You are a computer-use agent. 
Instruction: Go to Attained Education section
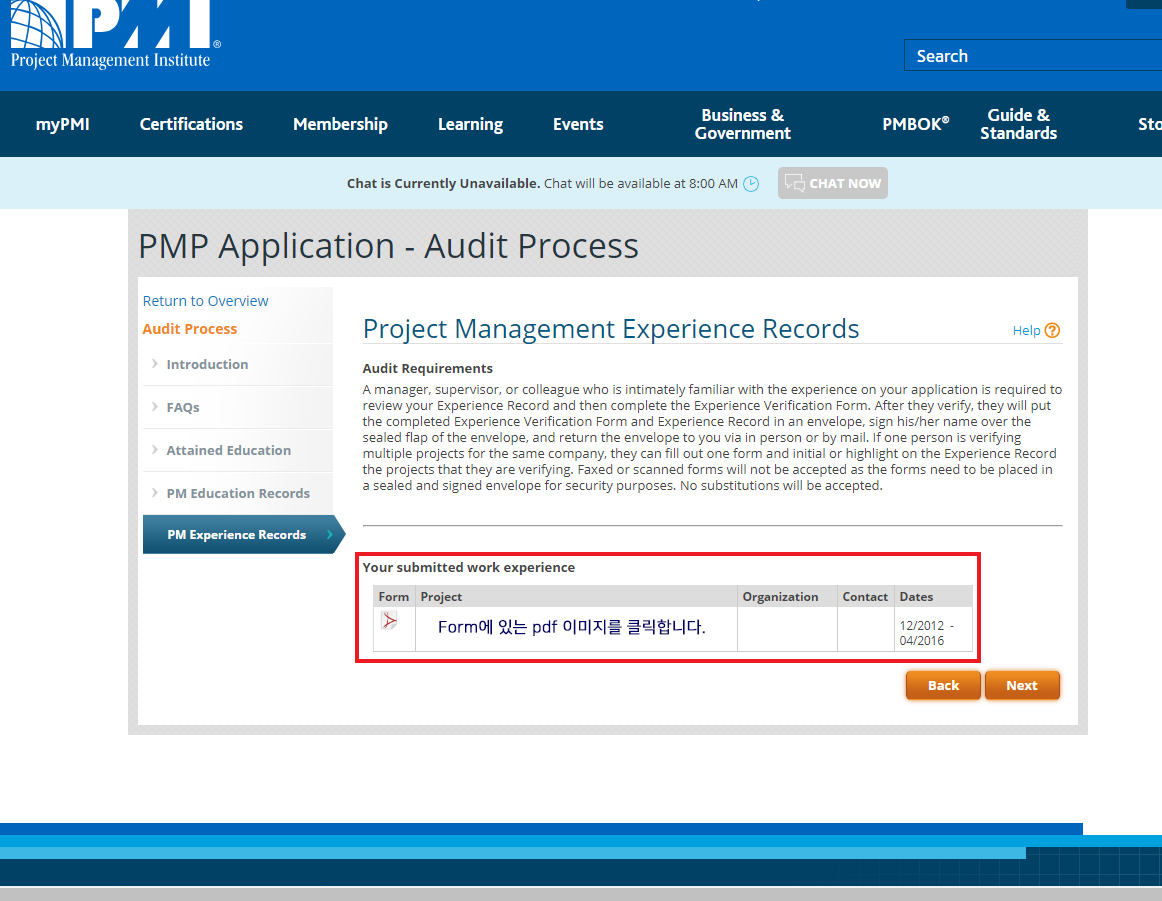click(229, 450)
